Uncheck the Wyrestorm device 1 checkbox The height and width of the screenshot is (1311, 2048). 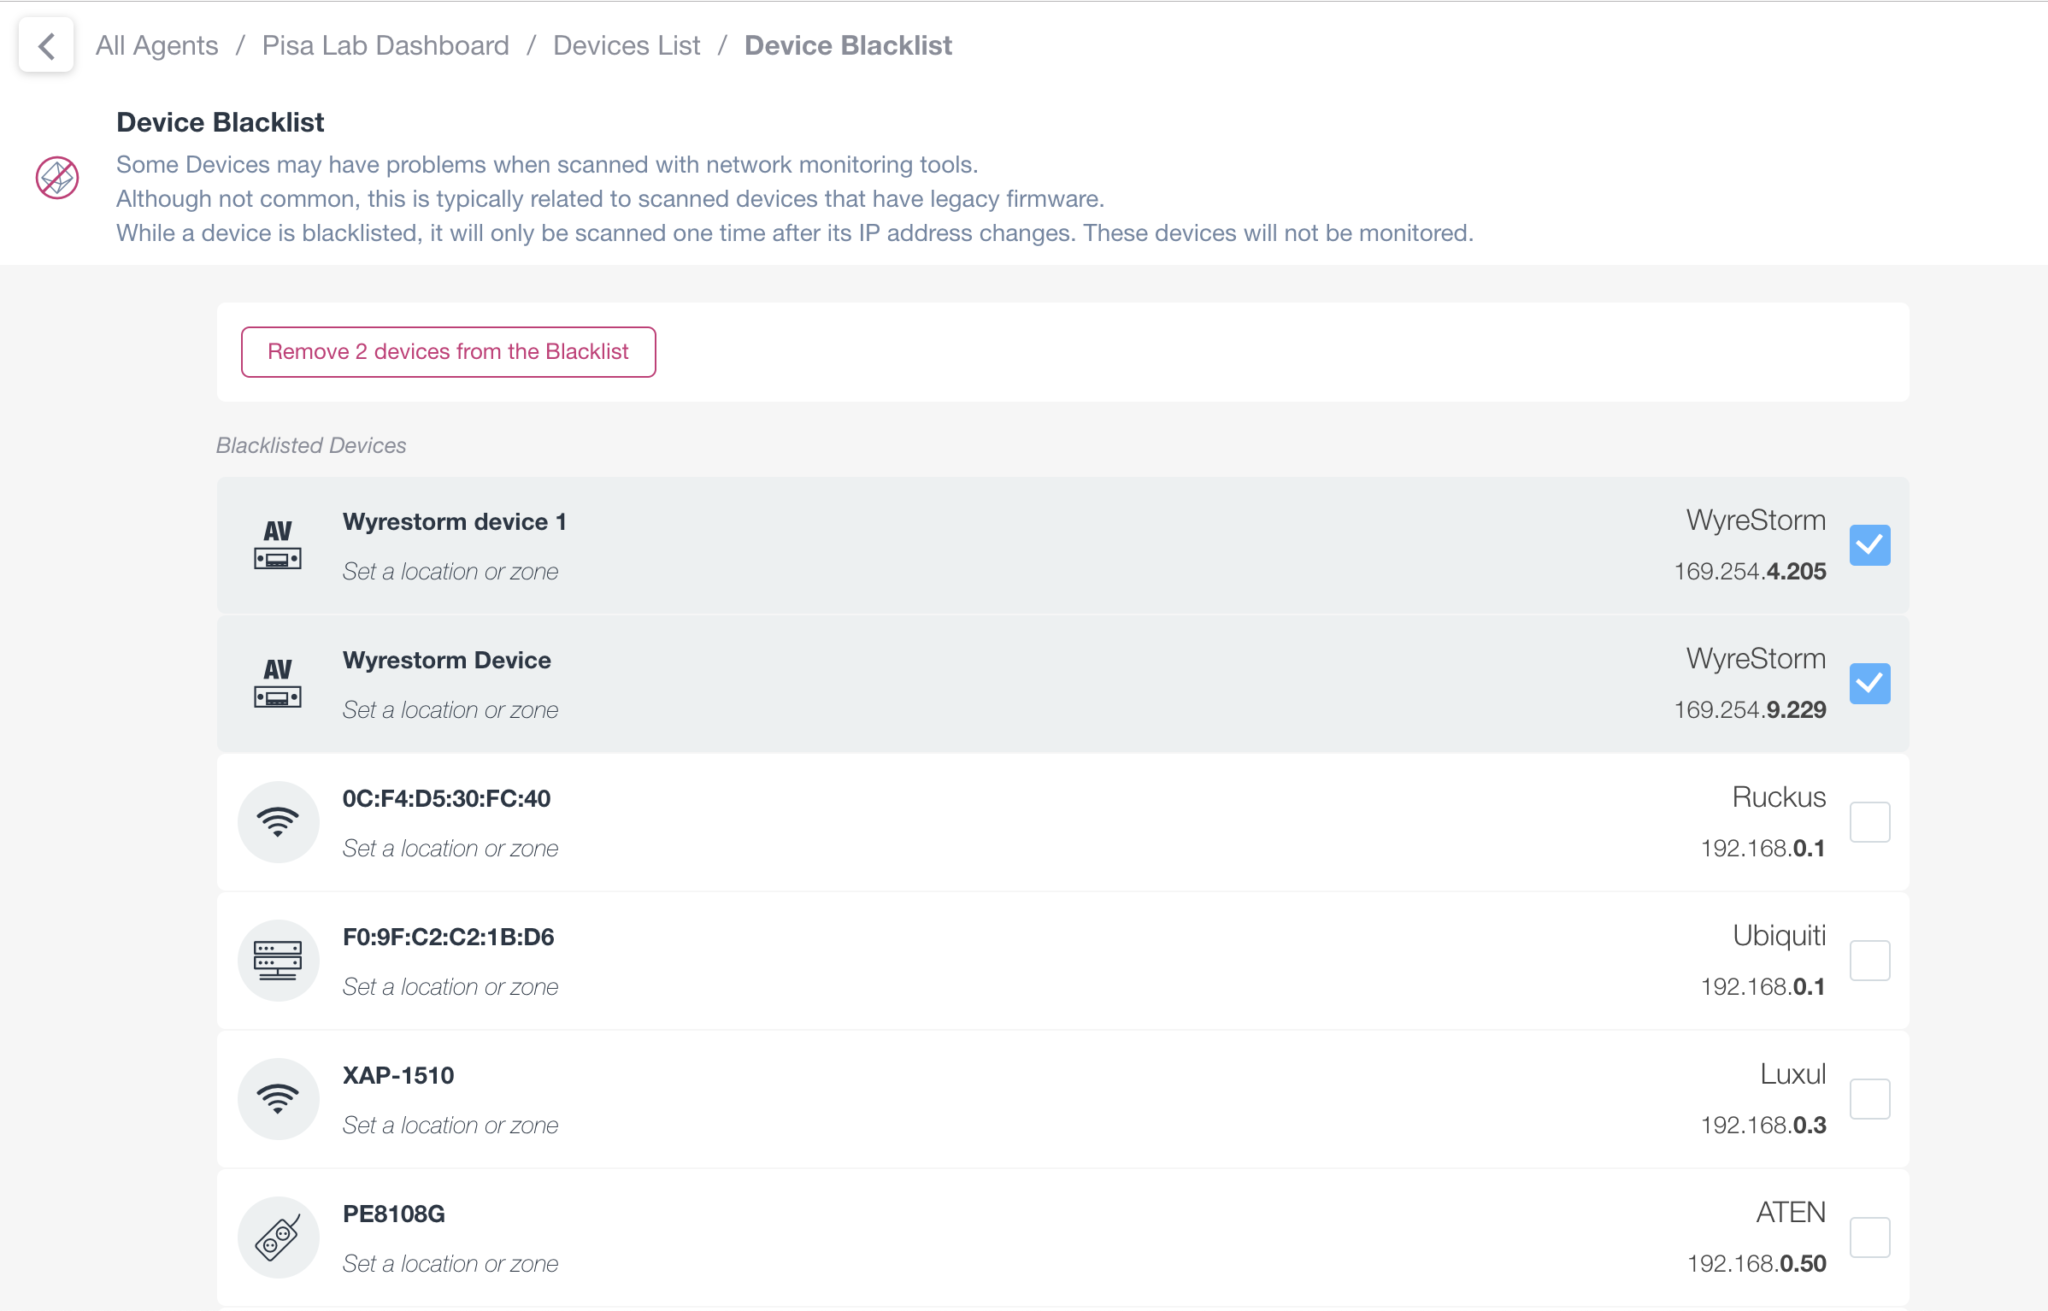coord(1871,545)
